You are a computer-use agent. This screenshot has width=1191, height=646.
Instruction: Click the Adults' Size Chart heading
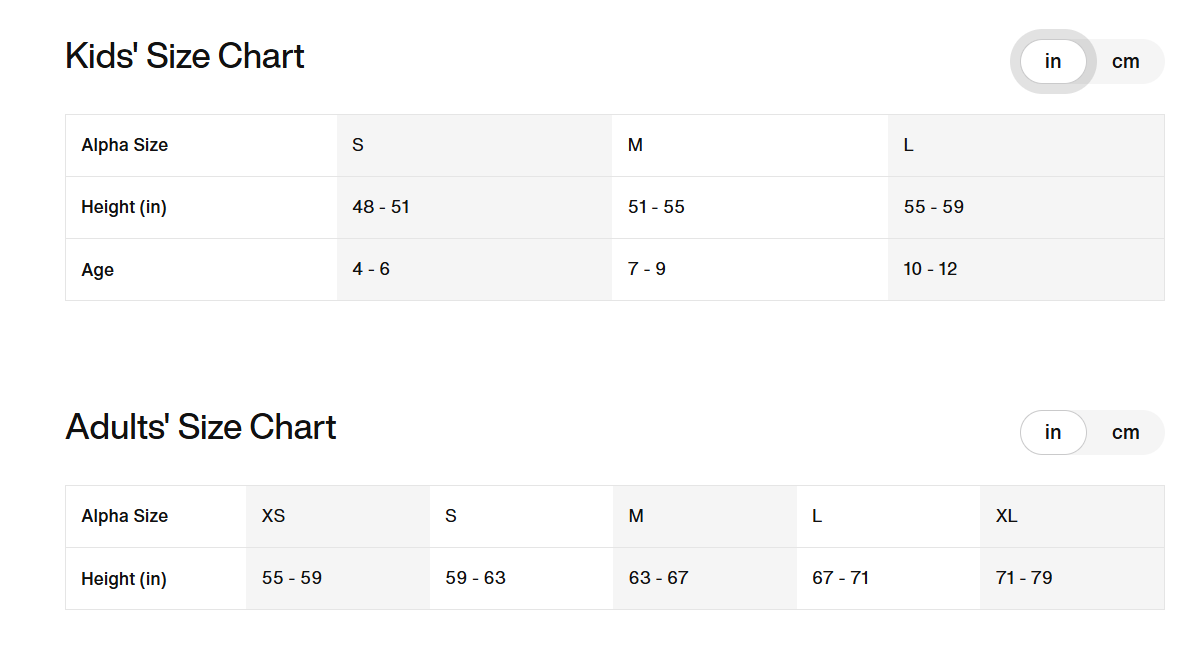[201, 427]
